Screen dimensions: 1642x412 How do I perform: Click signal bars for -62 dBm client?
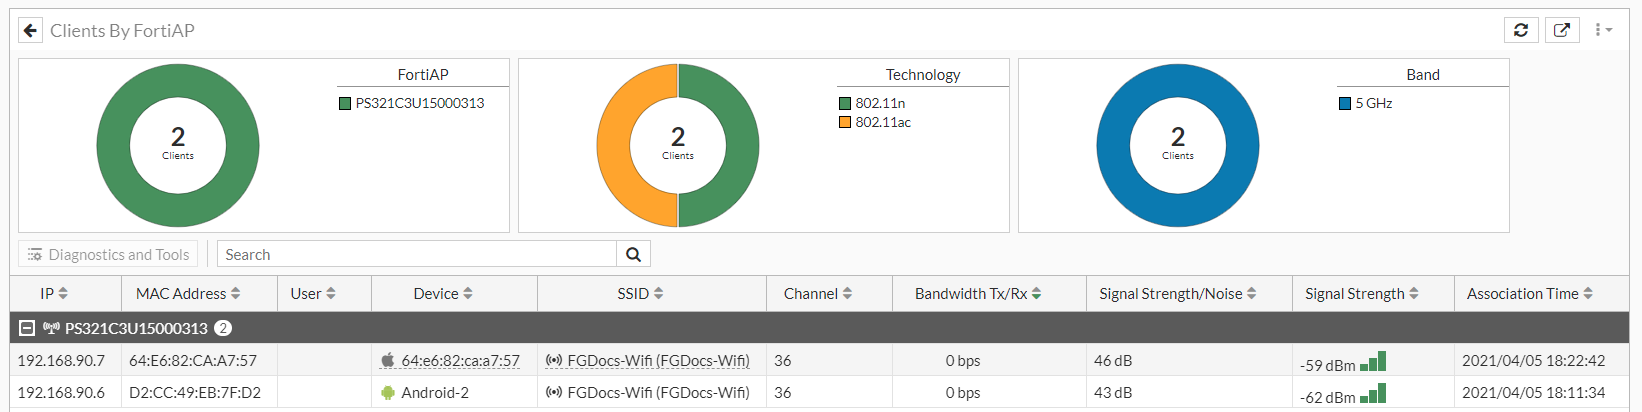click(1373, 394)
